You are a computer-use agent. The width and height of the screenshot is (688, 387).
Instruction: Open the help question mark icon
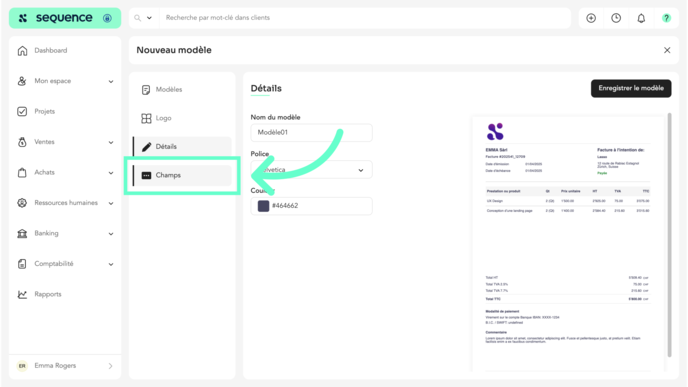pyautogui.click(x=666, y=18)
